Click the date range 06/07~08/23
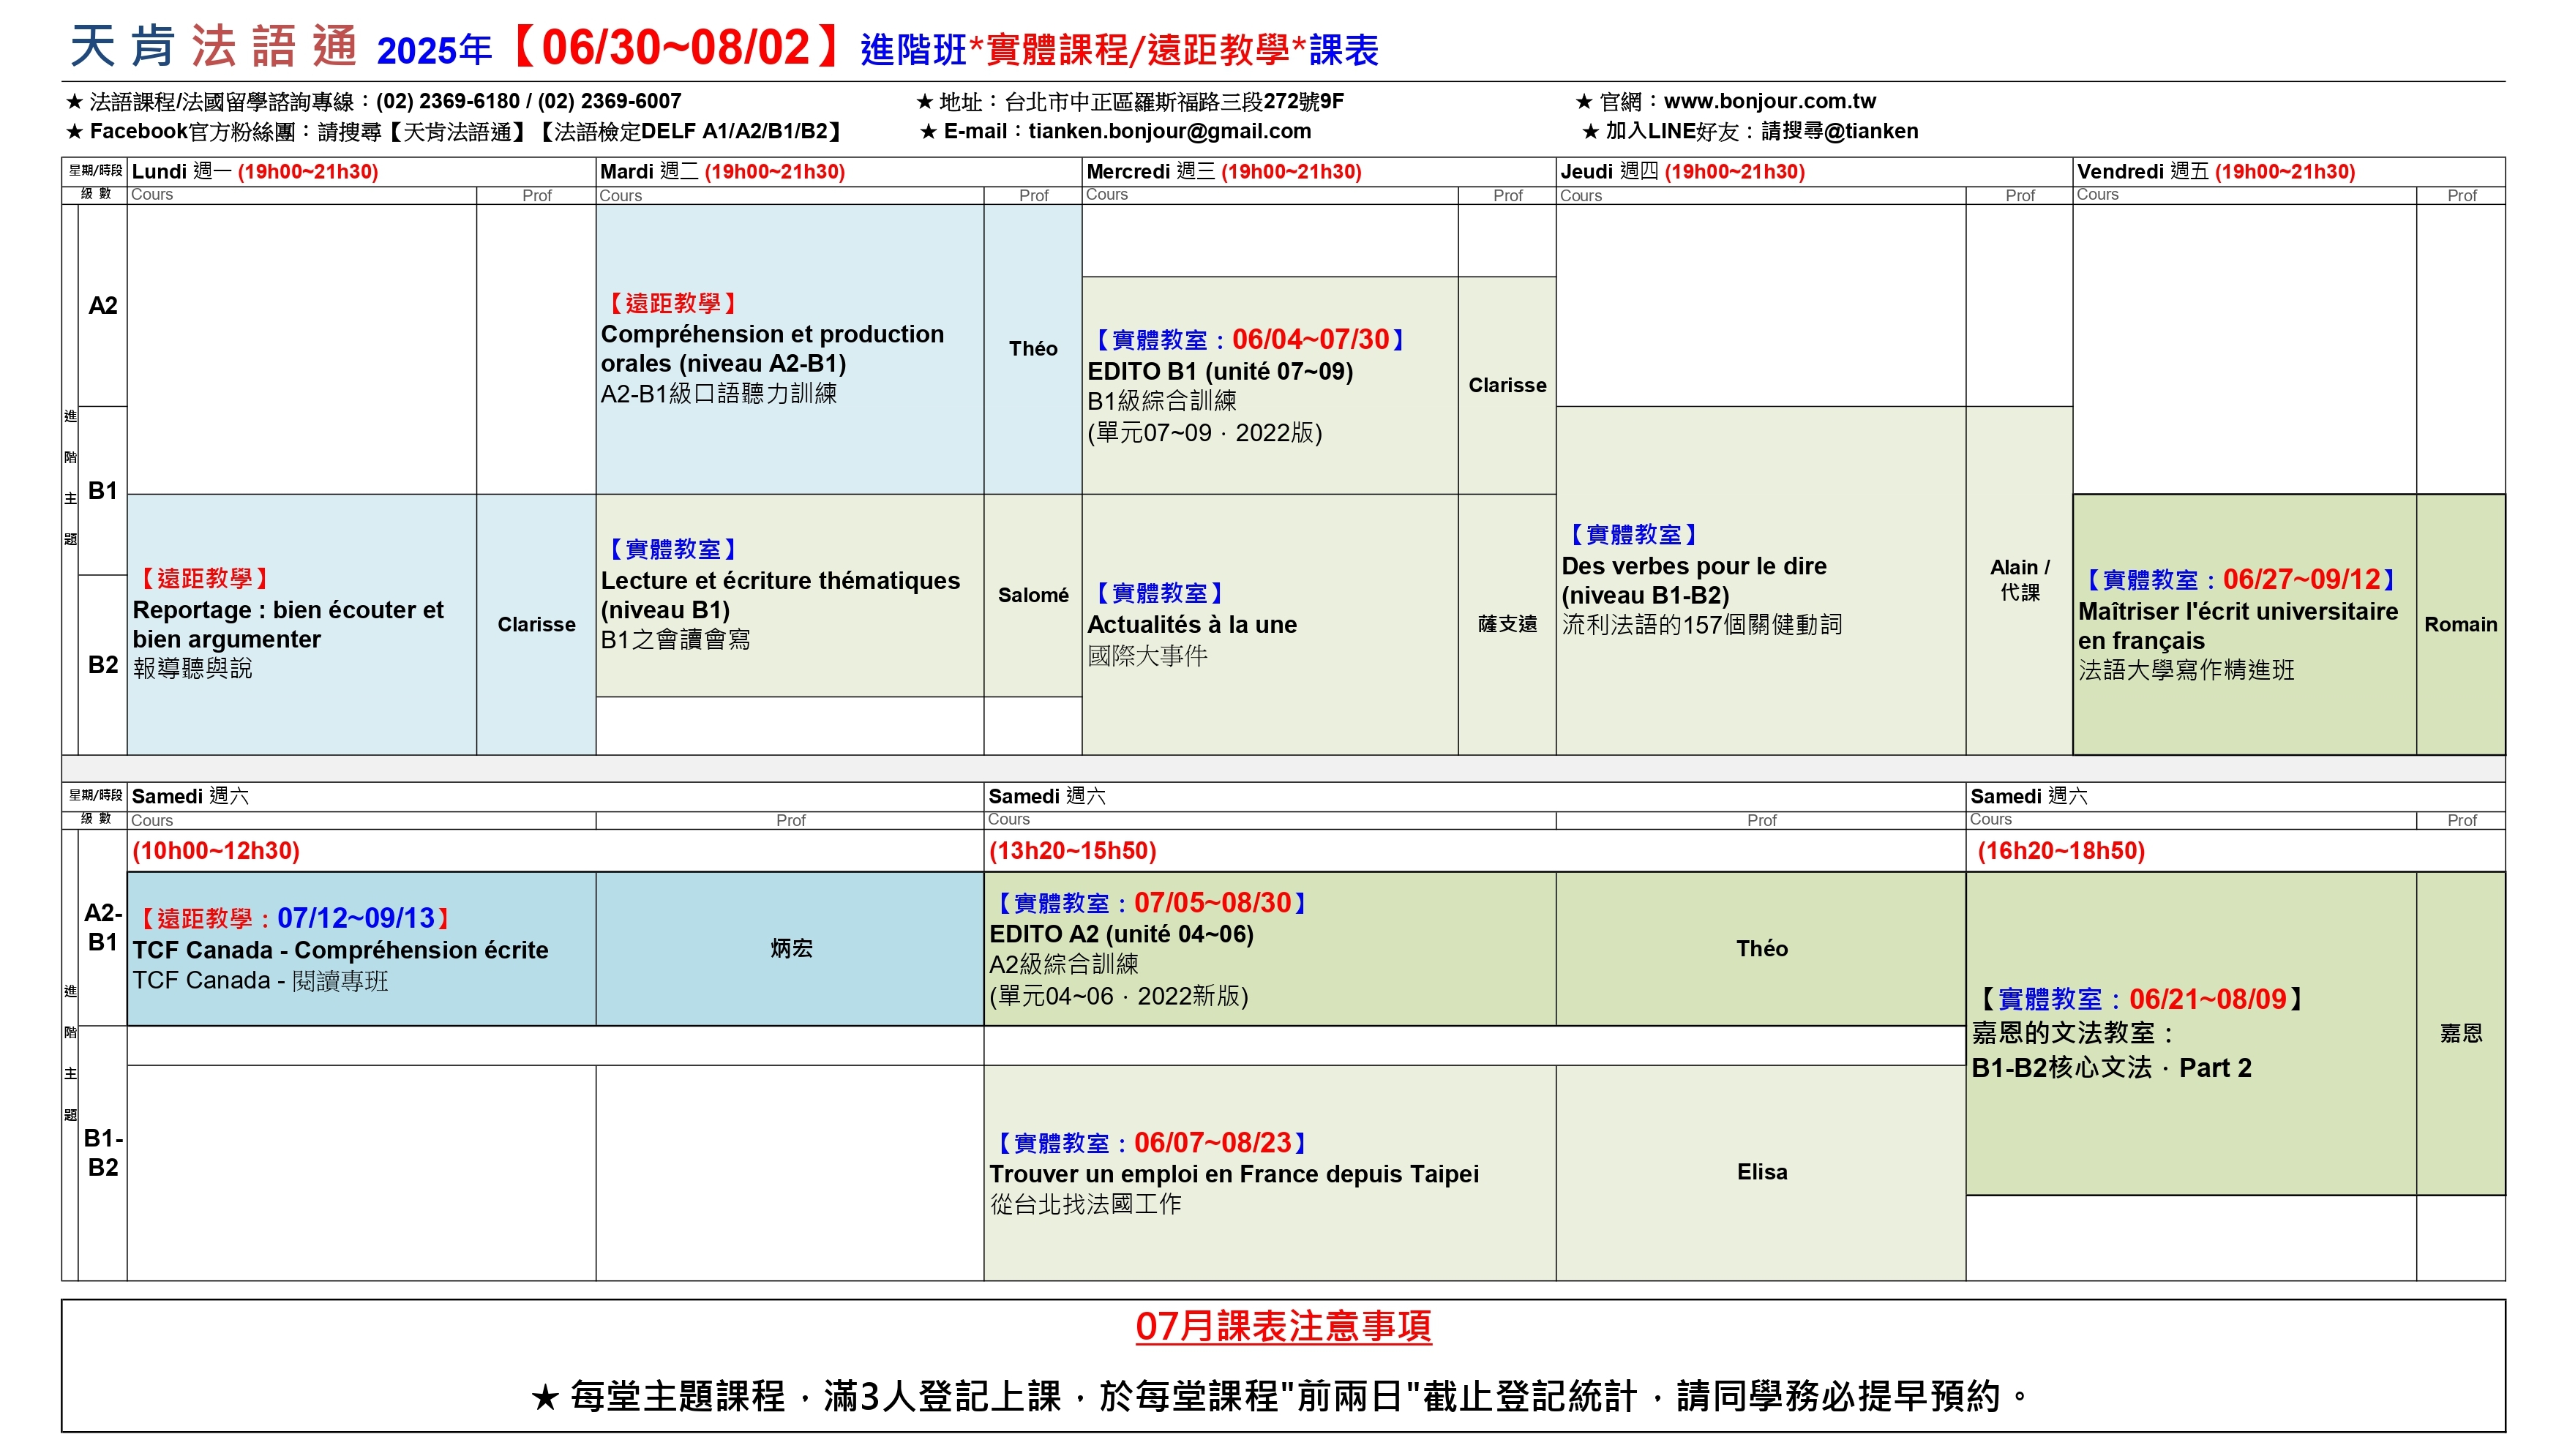Screen dimensions: 2567x1456 [x=1212, y=1142]
